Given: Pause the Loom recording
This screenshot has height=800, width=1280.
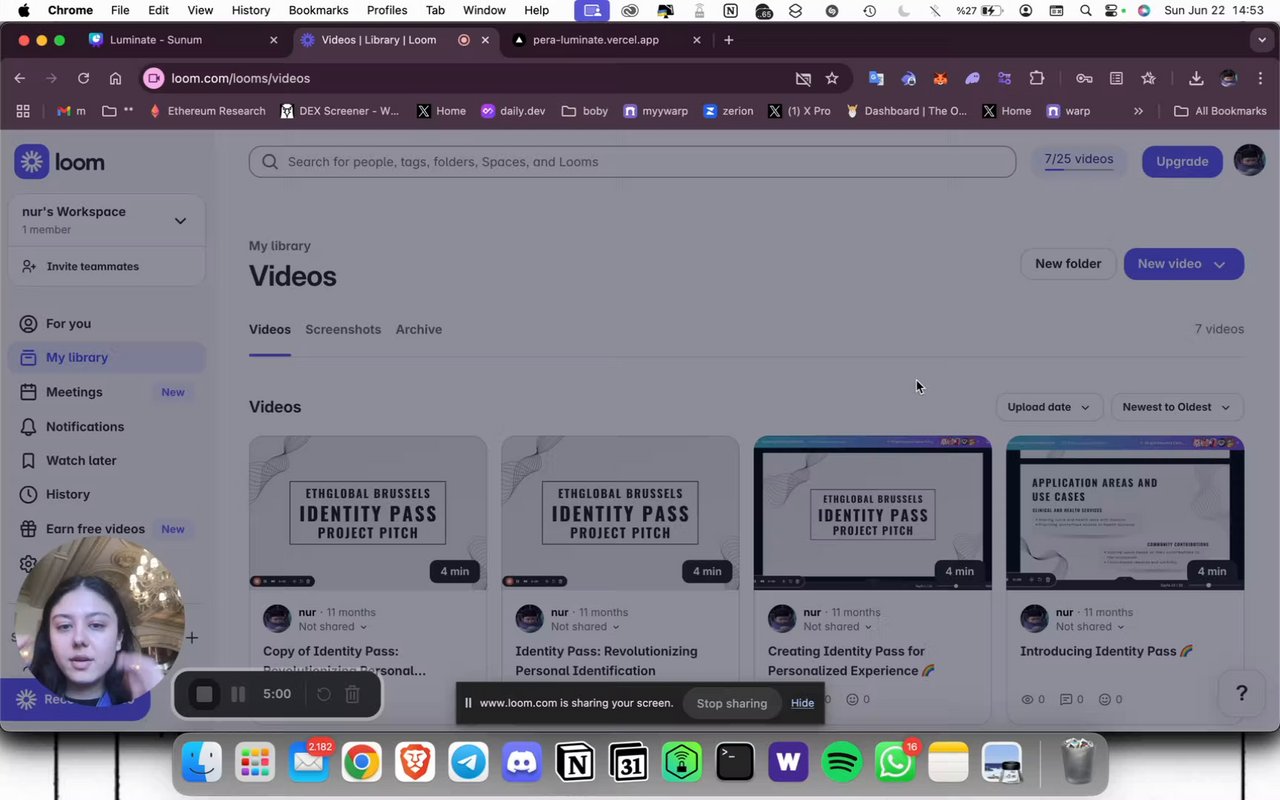Looking at the screenshot, I should [238, 694].
